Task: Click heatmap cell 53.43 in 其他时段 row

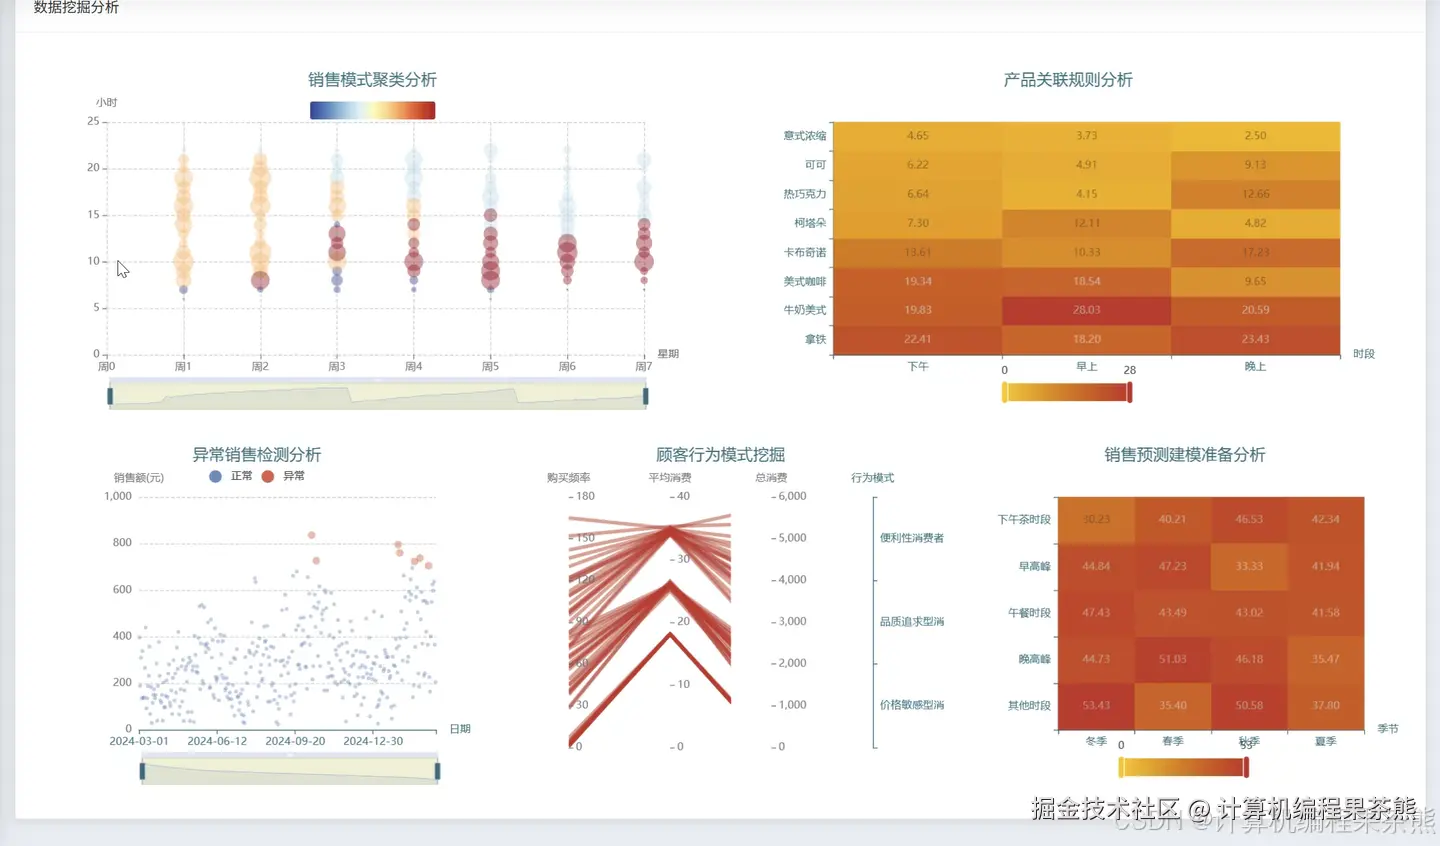Action: coord(1096,706)
